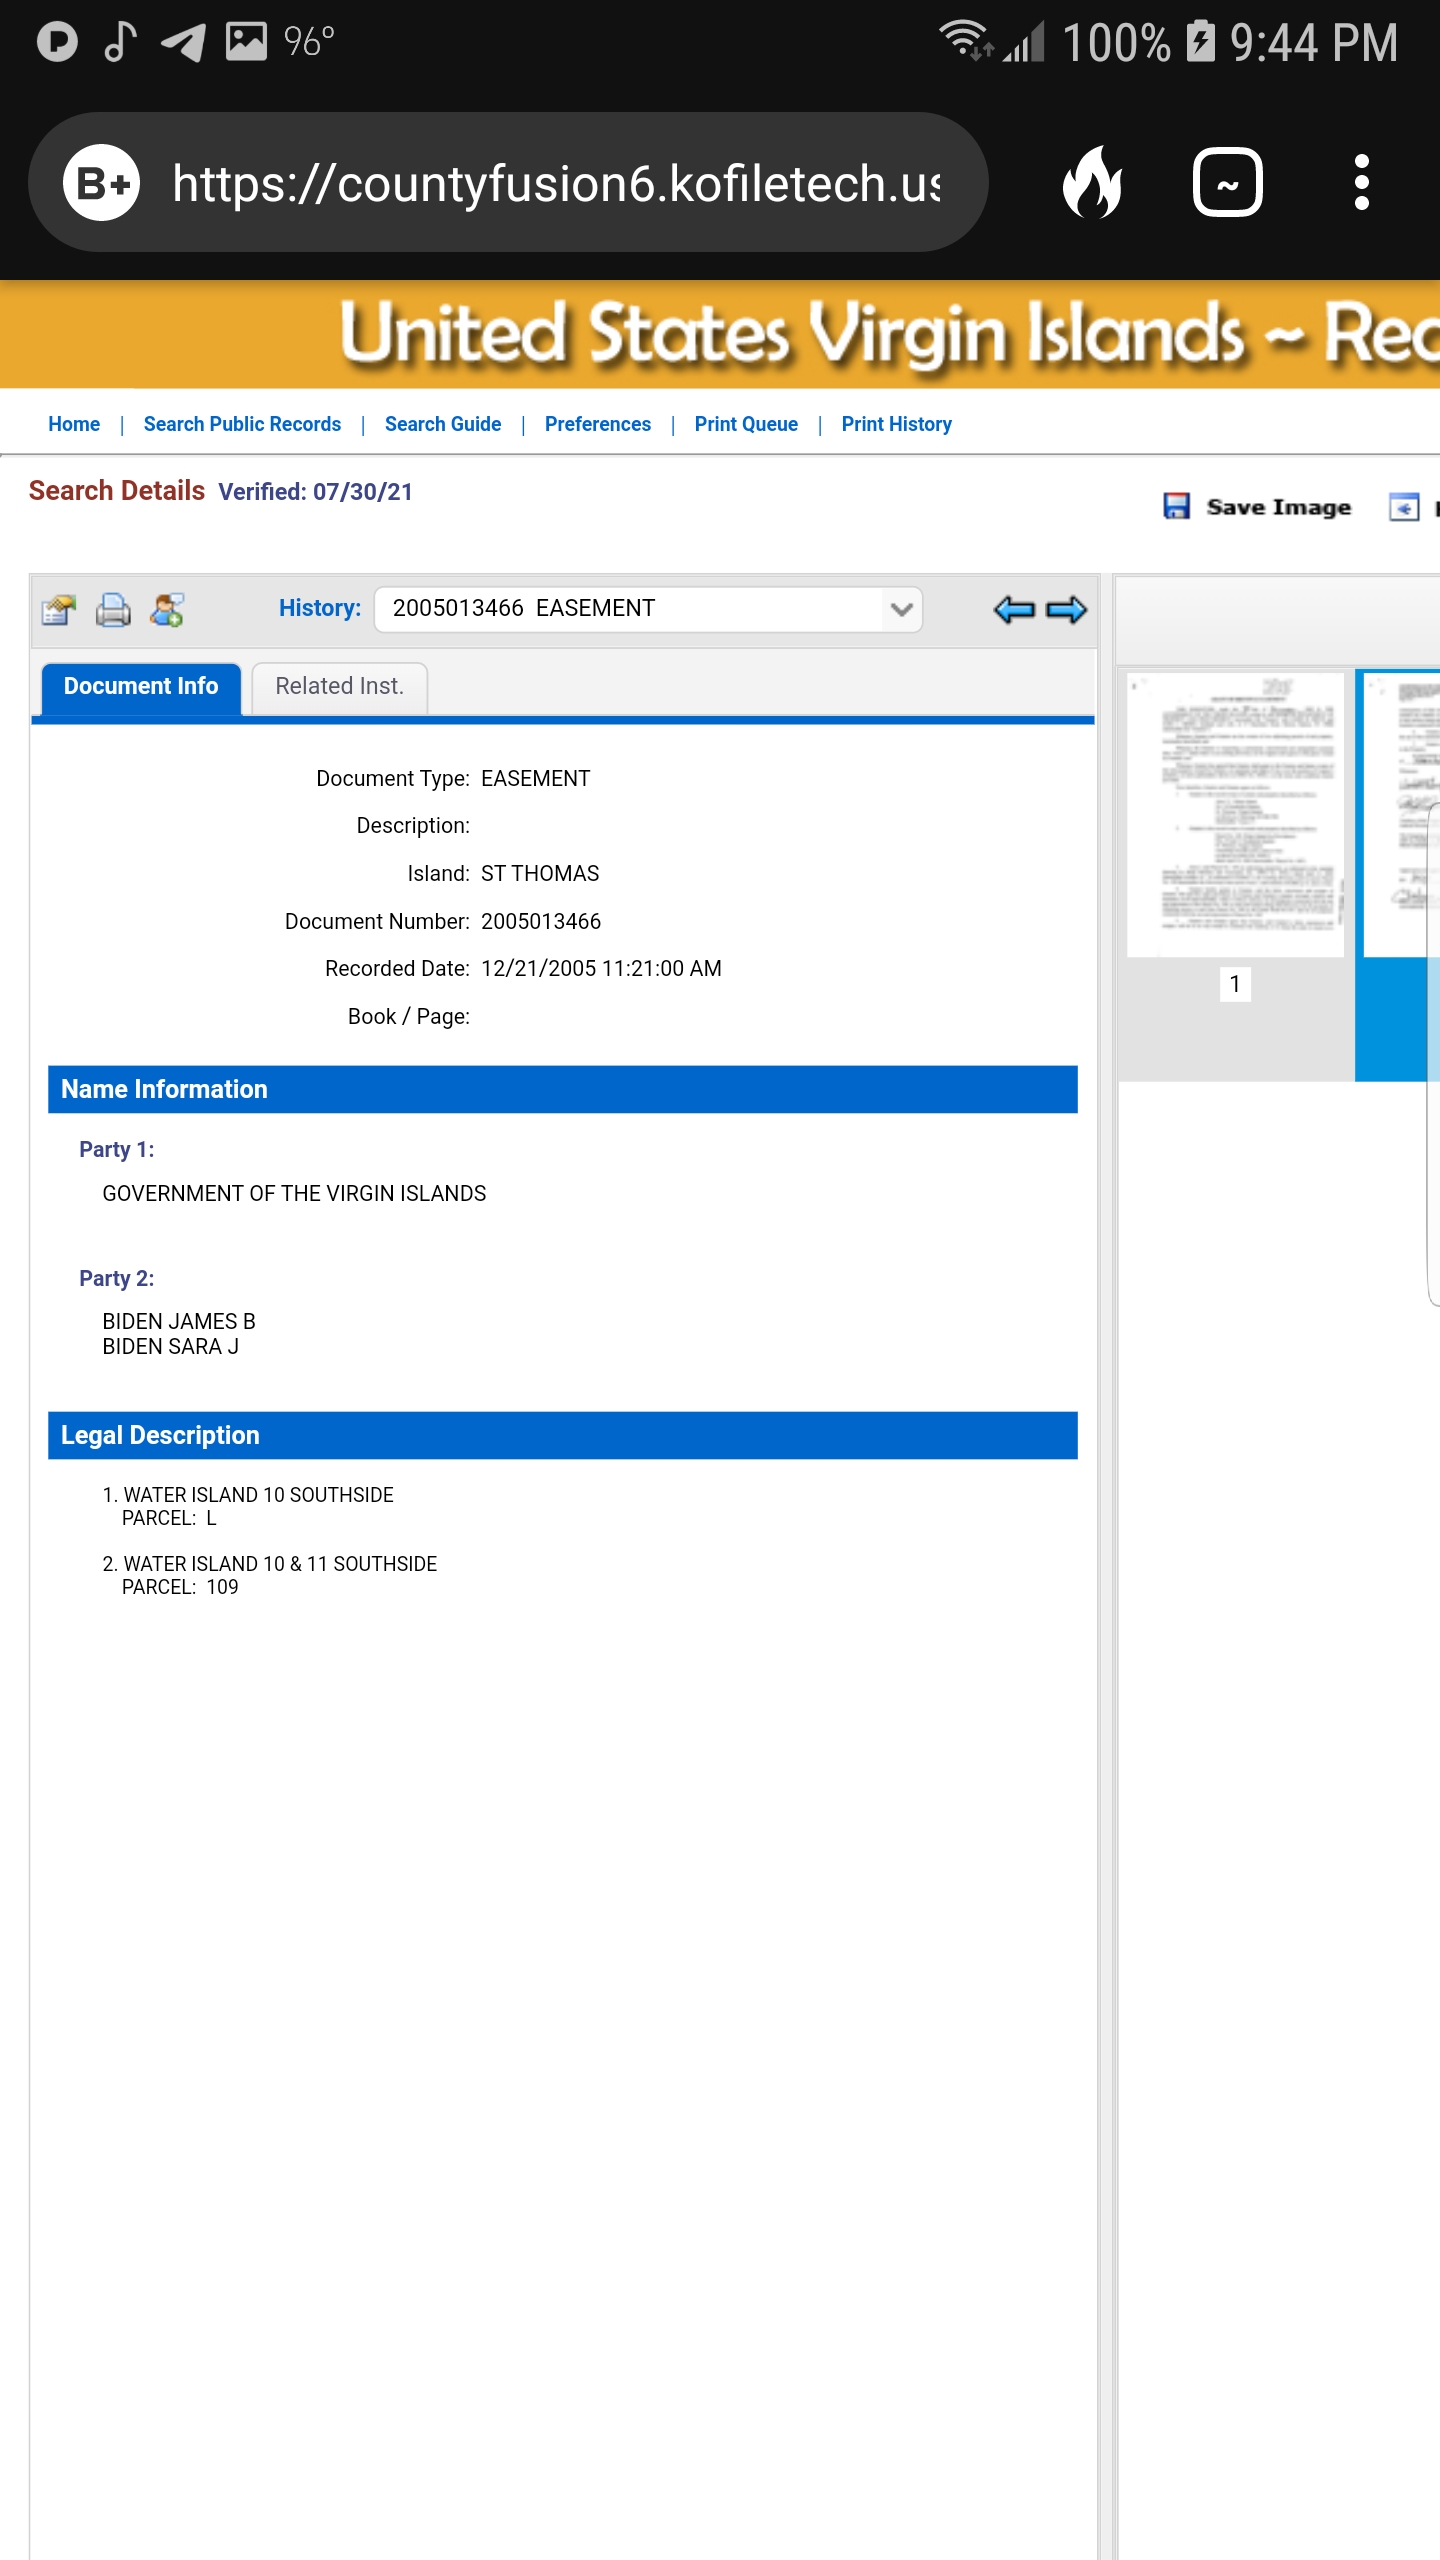Click the PARCEL: 109 text
Image resolution: width=1440 pixels, height=2560 pixels.
180,1588
